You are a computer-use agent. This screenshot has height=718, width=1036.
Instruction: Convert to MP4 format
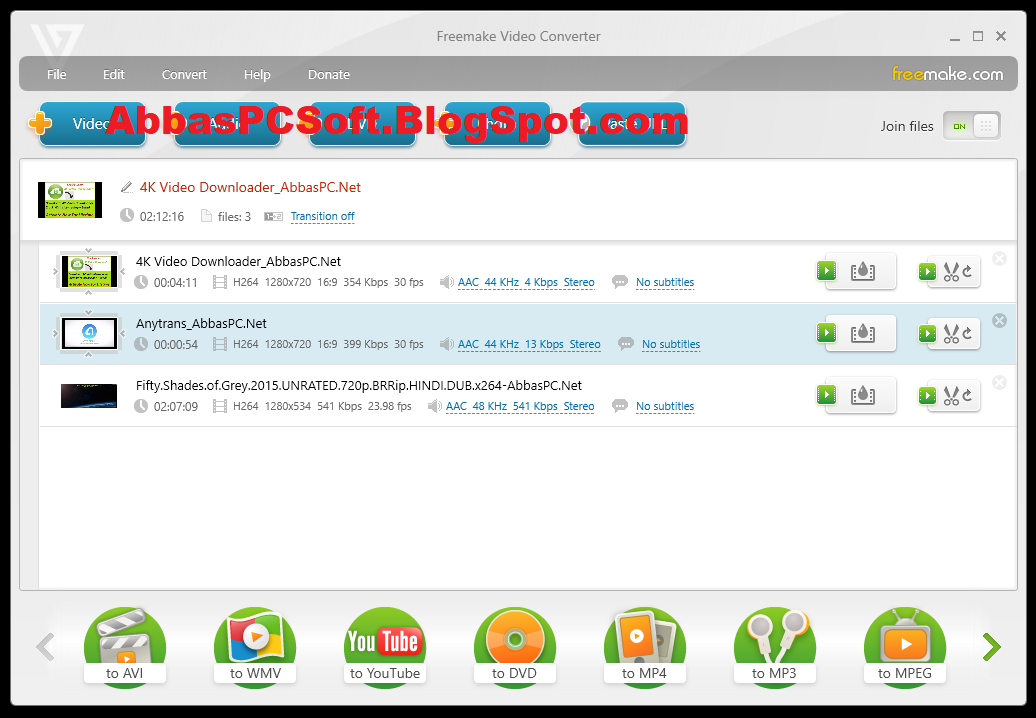(x=645, y=647)
